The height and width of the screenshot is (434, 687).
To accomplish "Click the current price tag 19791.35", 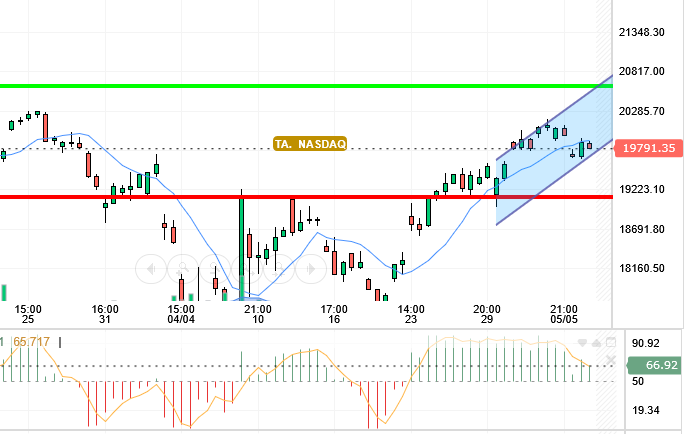I will 649,148.
